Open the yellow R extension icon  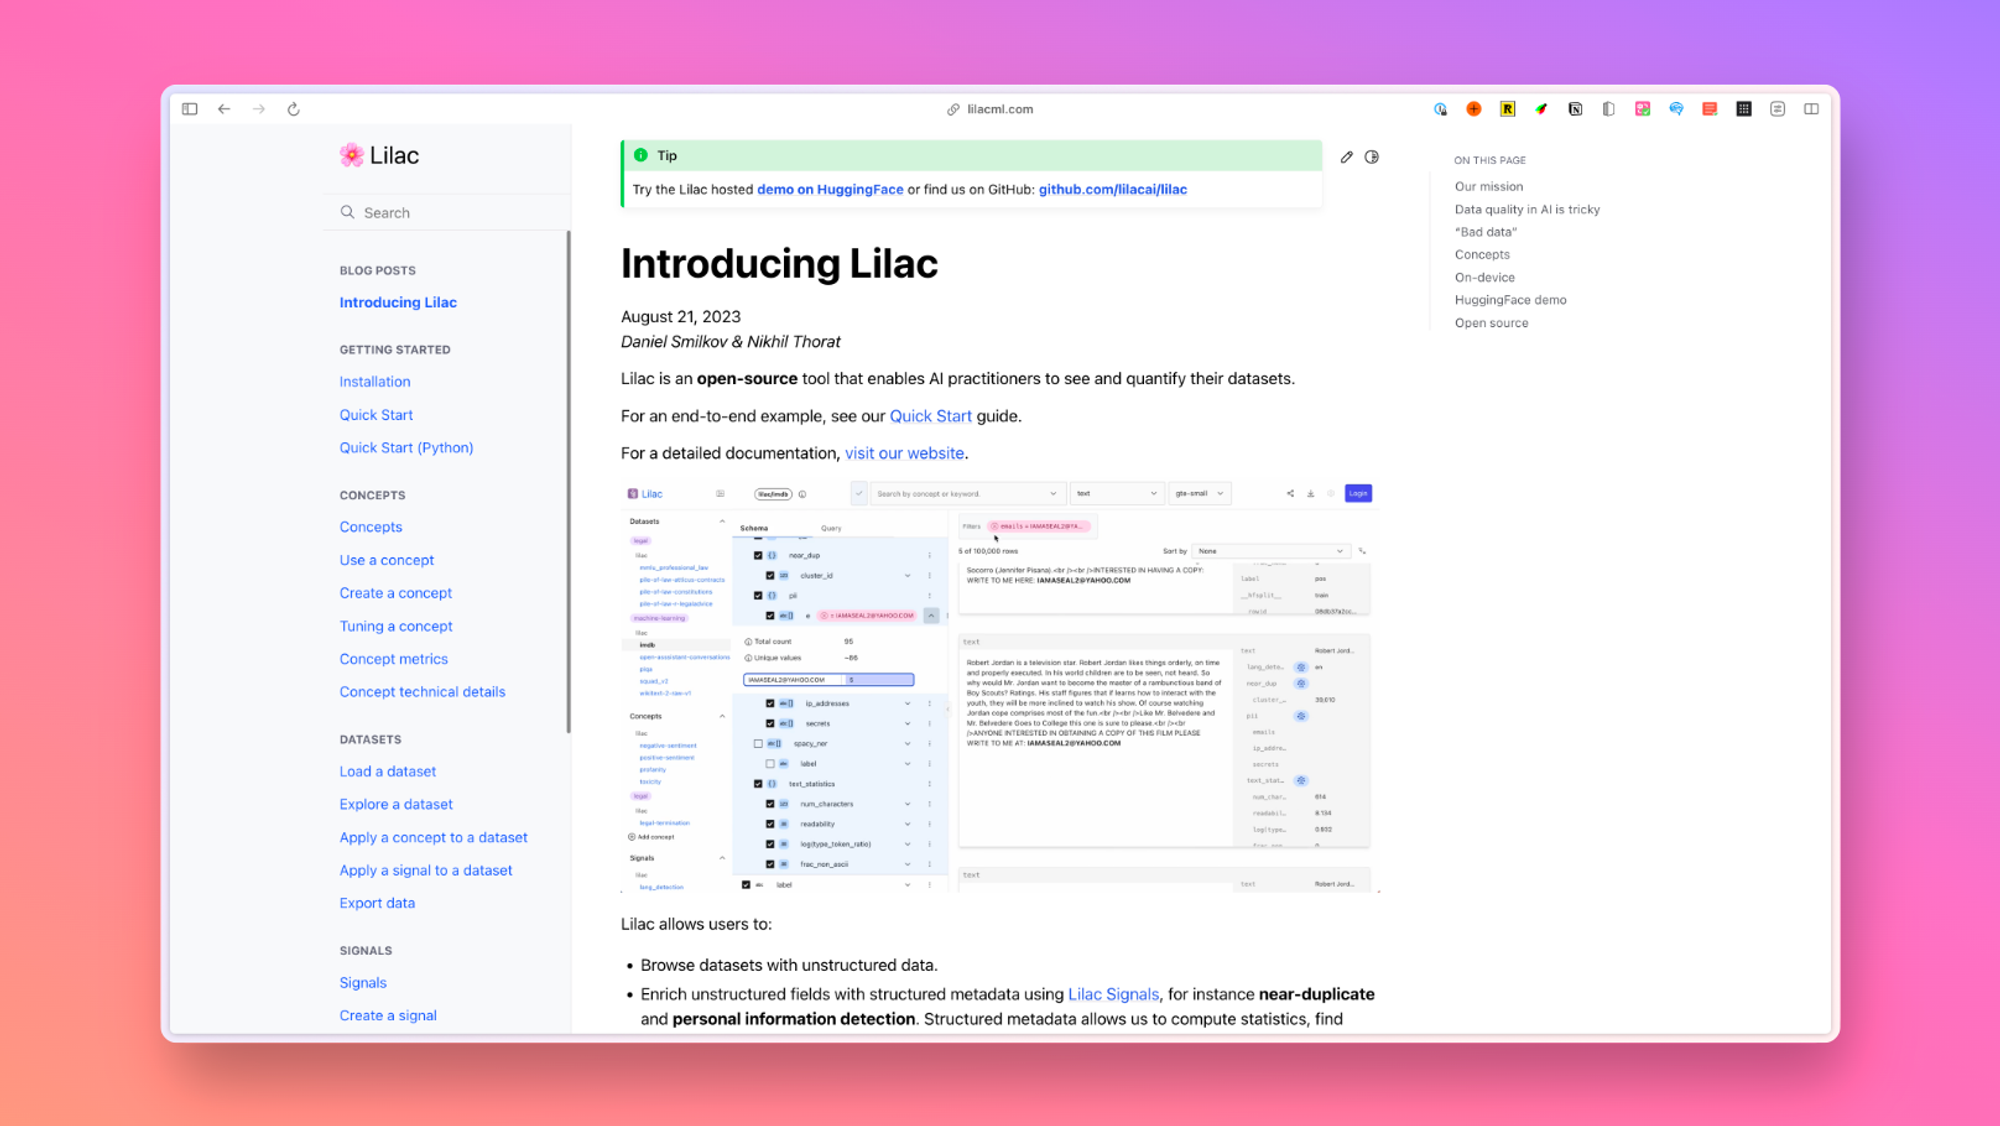[1507, 109]
